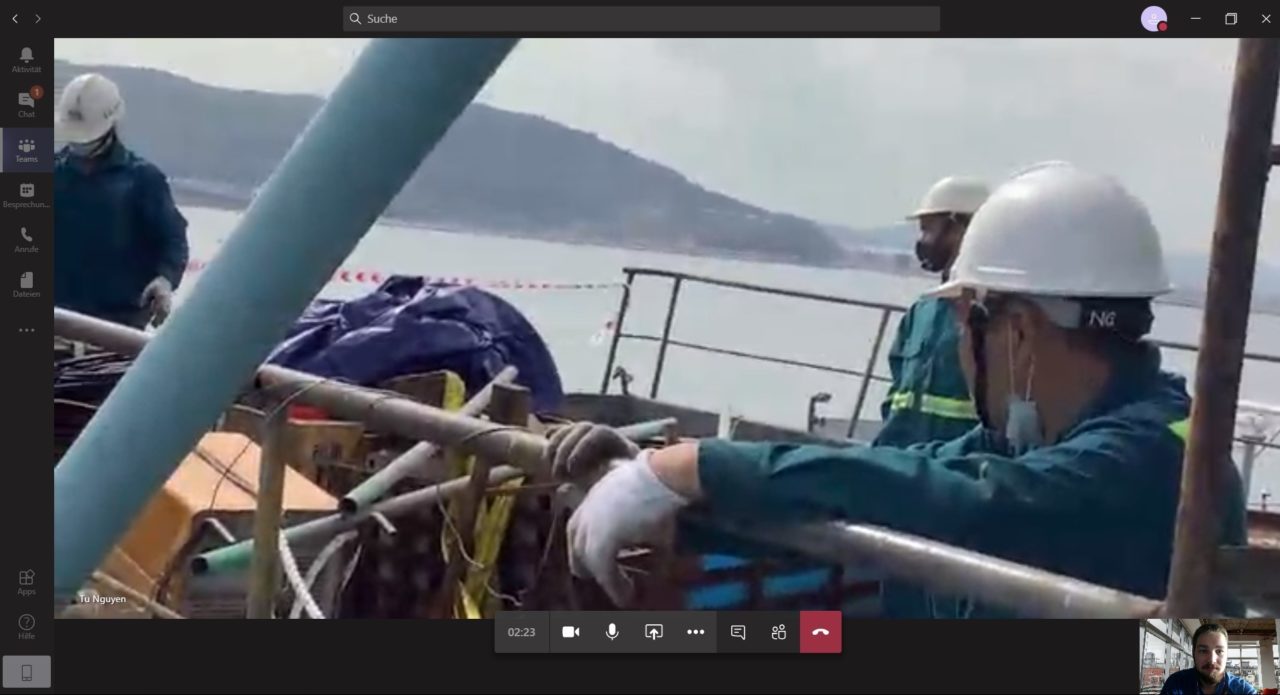Select the Teams sidebar icon
This screenshot has width=1280, height=695.
pyautogui.click(x=26, y=150)
